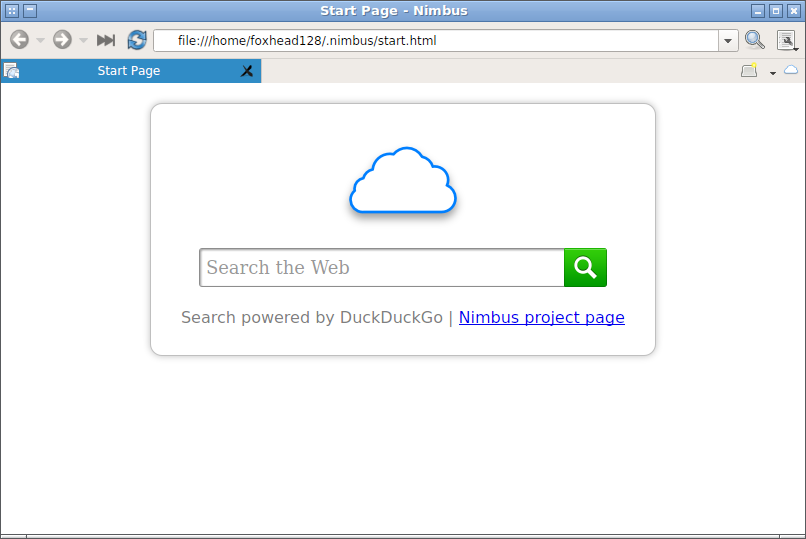Reload the page with the refresh icon
This screenshot has width=806, height=539.
click(x=137, y=40)
